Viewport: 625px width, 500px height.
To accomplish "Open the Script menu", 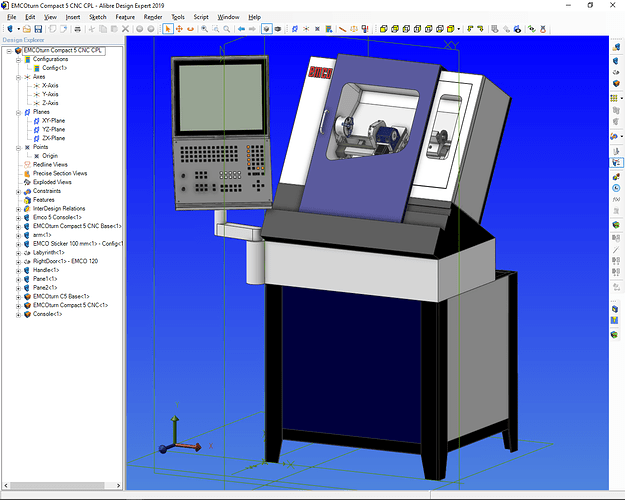I will [201, 17].
